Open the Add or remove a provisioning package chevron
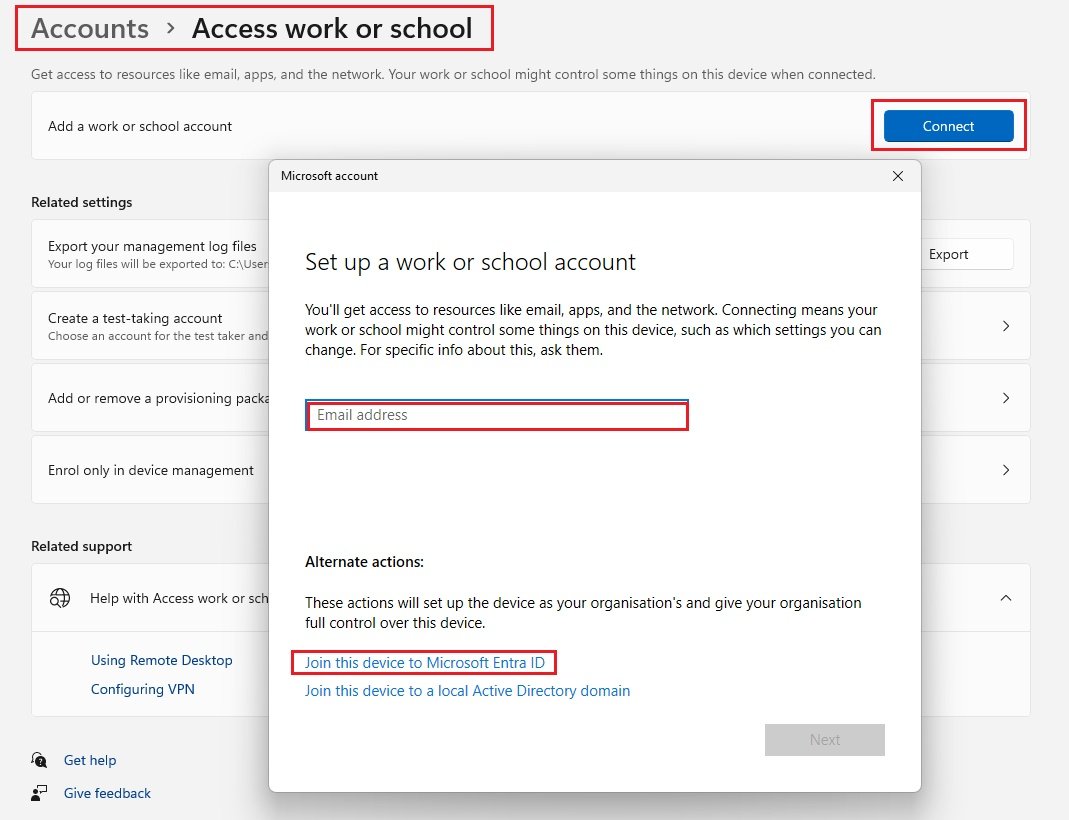1069x820 pixels. click(x=1006, y=398)
